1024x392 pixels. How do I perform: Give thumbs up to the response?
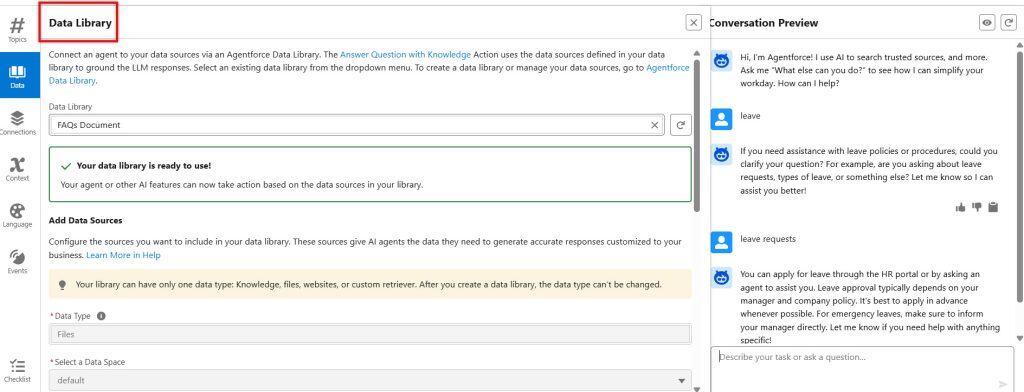click(960, 207)
